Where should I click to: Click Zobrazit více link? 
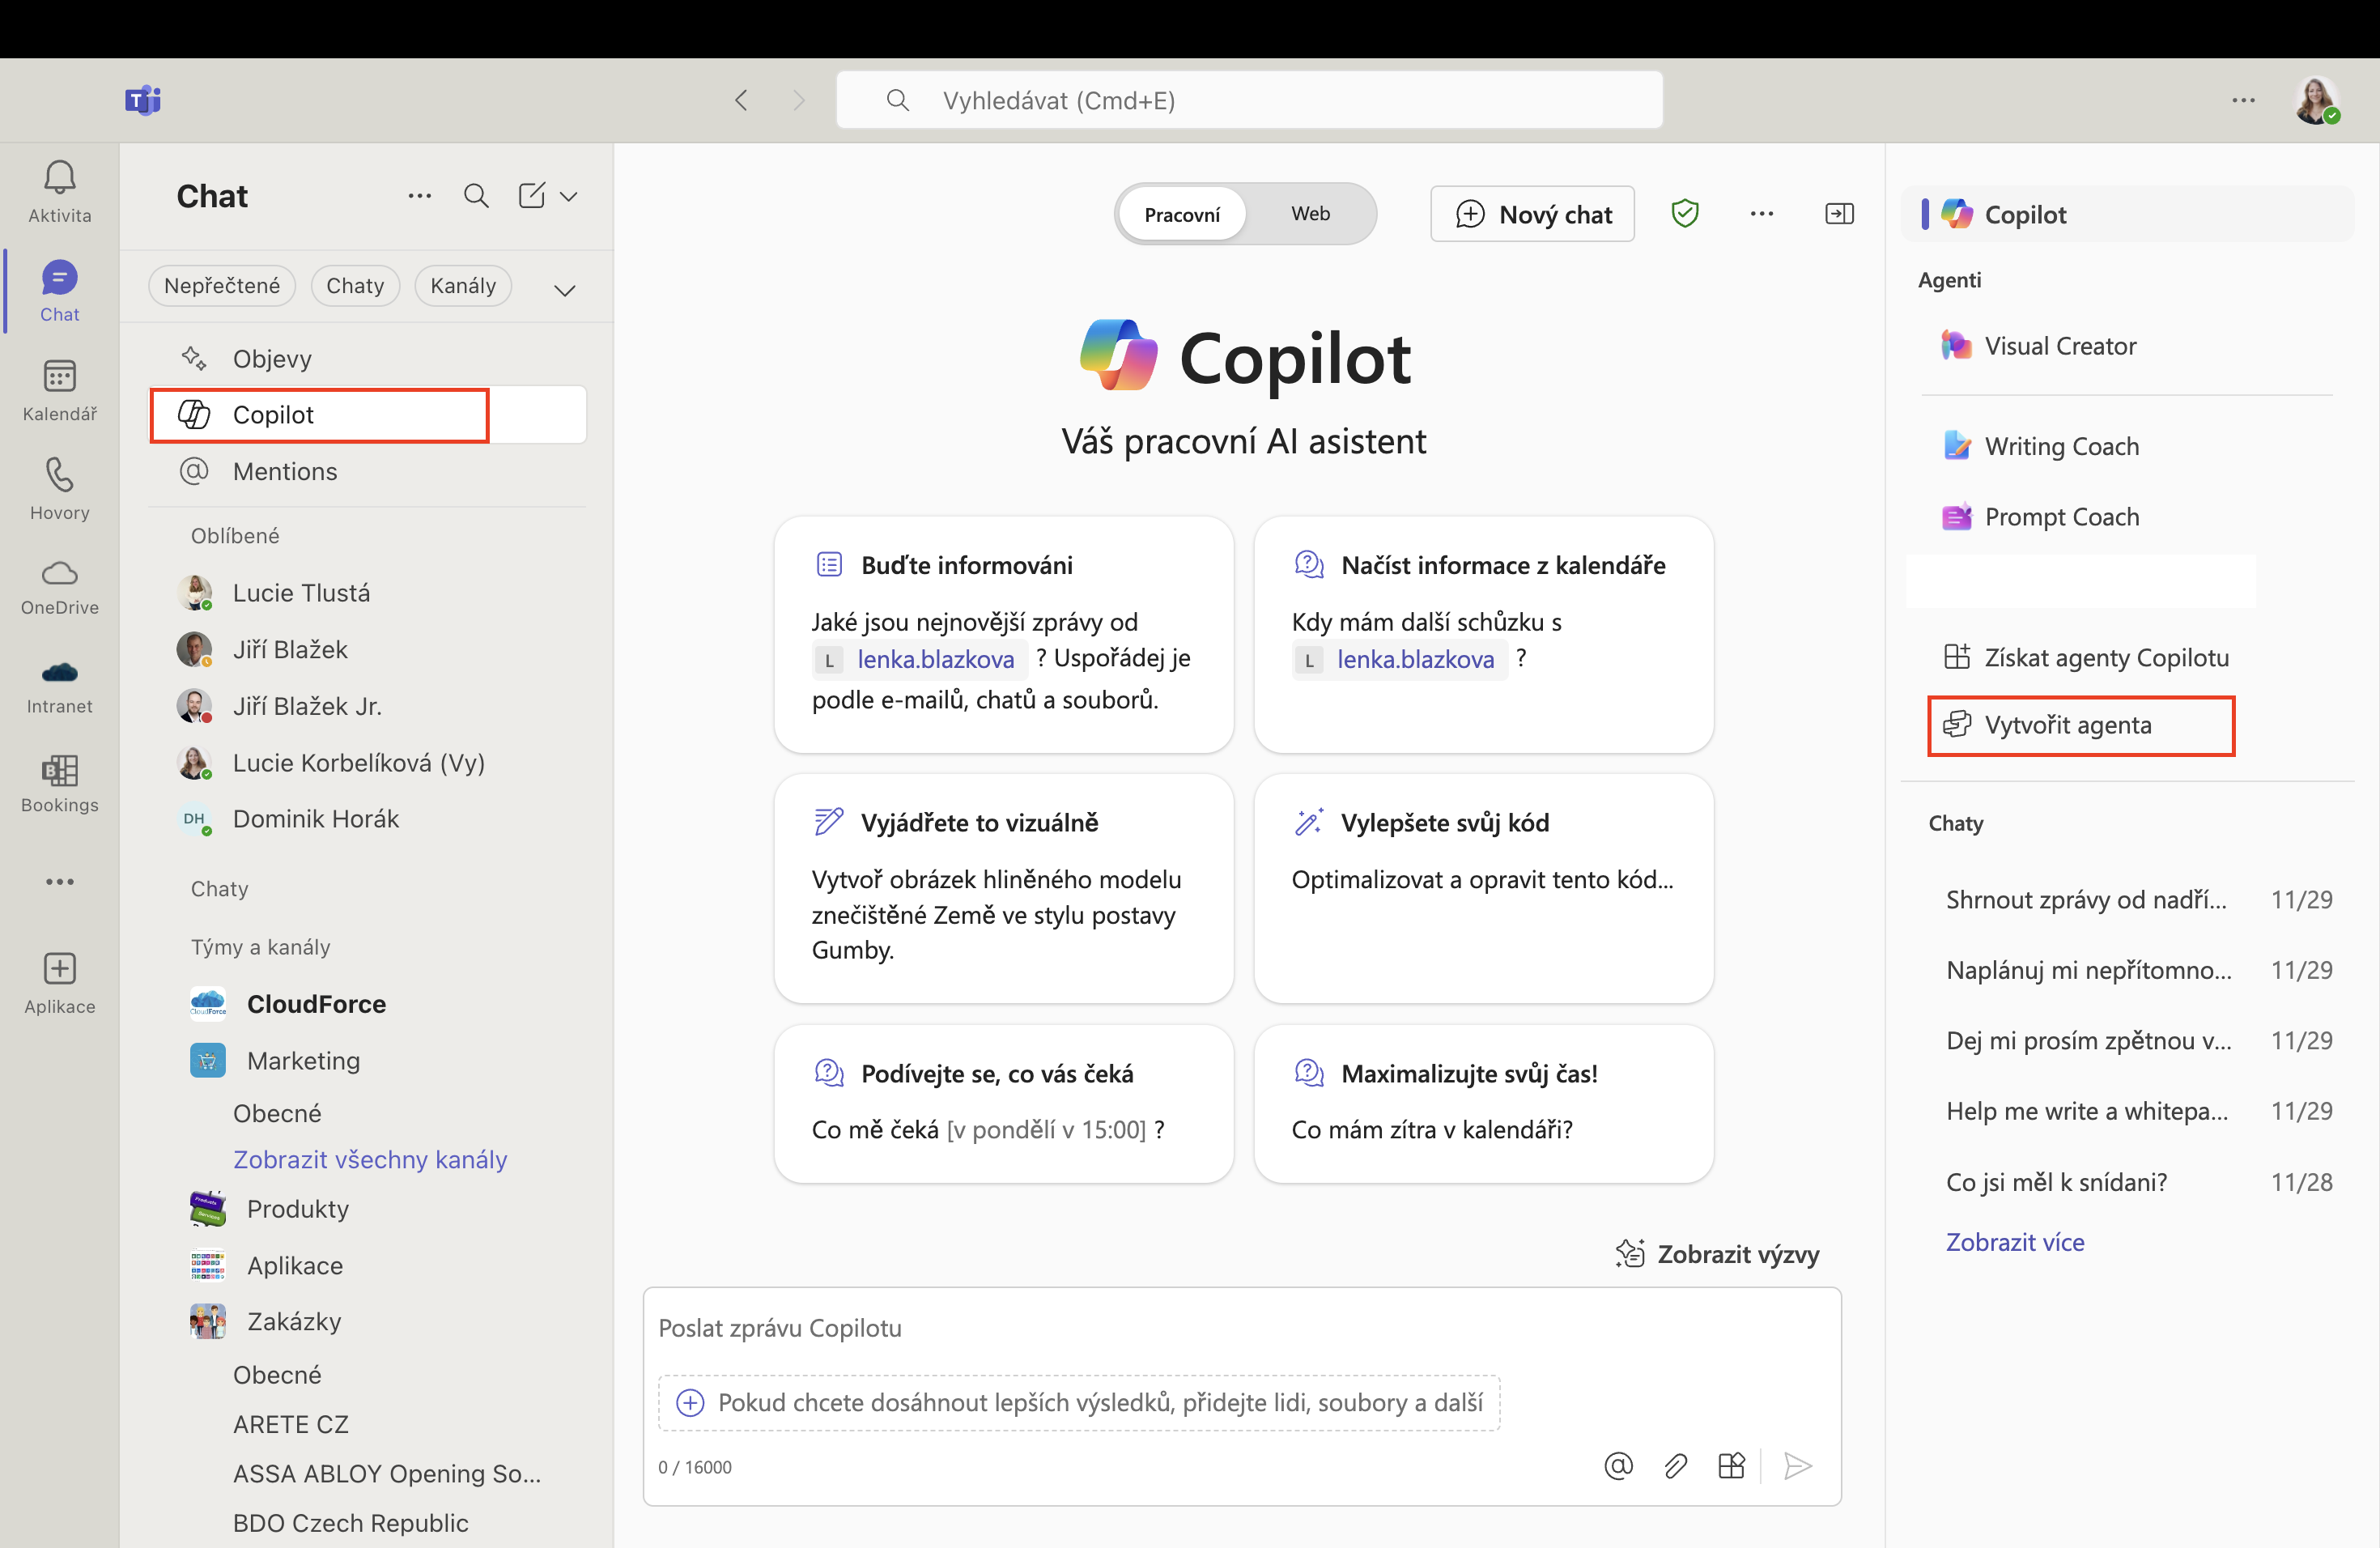(x=2015, y=1242)
